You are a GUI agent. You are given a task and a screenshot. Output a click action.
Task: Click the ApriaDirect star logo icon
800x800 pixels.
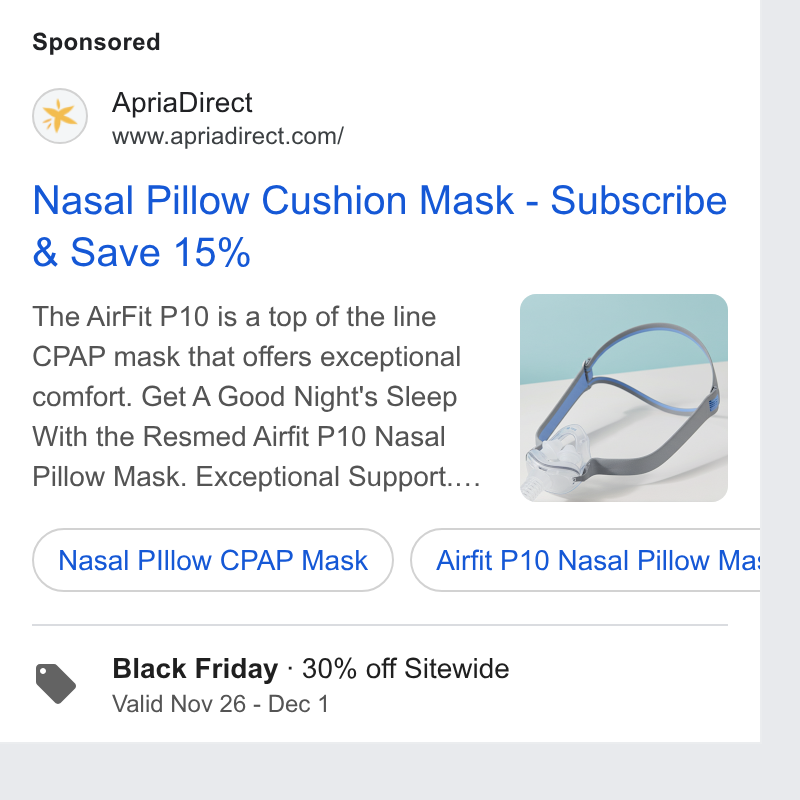[60, 116]
